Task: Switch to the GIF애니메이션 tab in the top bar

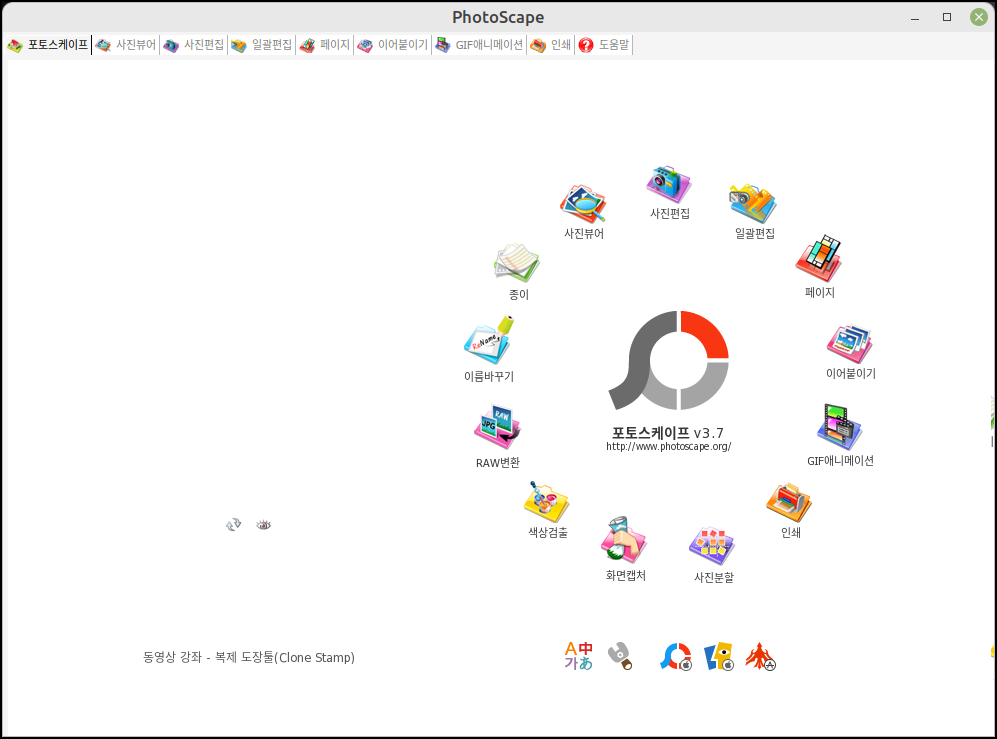Action: [x=479, y=45]
